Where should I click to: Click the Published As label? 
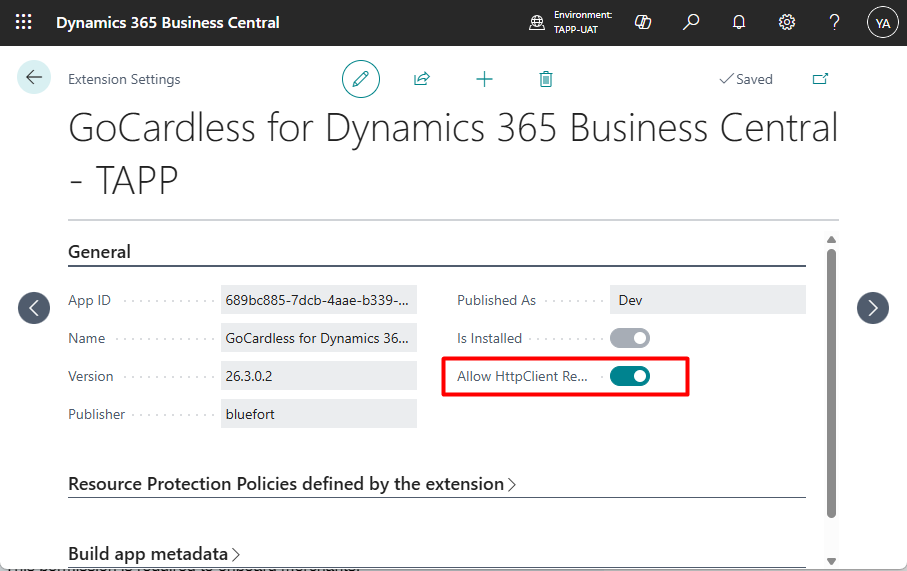(x=496, y=300)
